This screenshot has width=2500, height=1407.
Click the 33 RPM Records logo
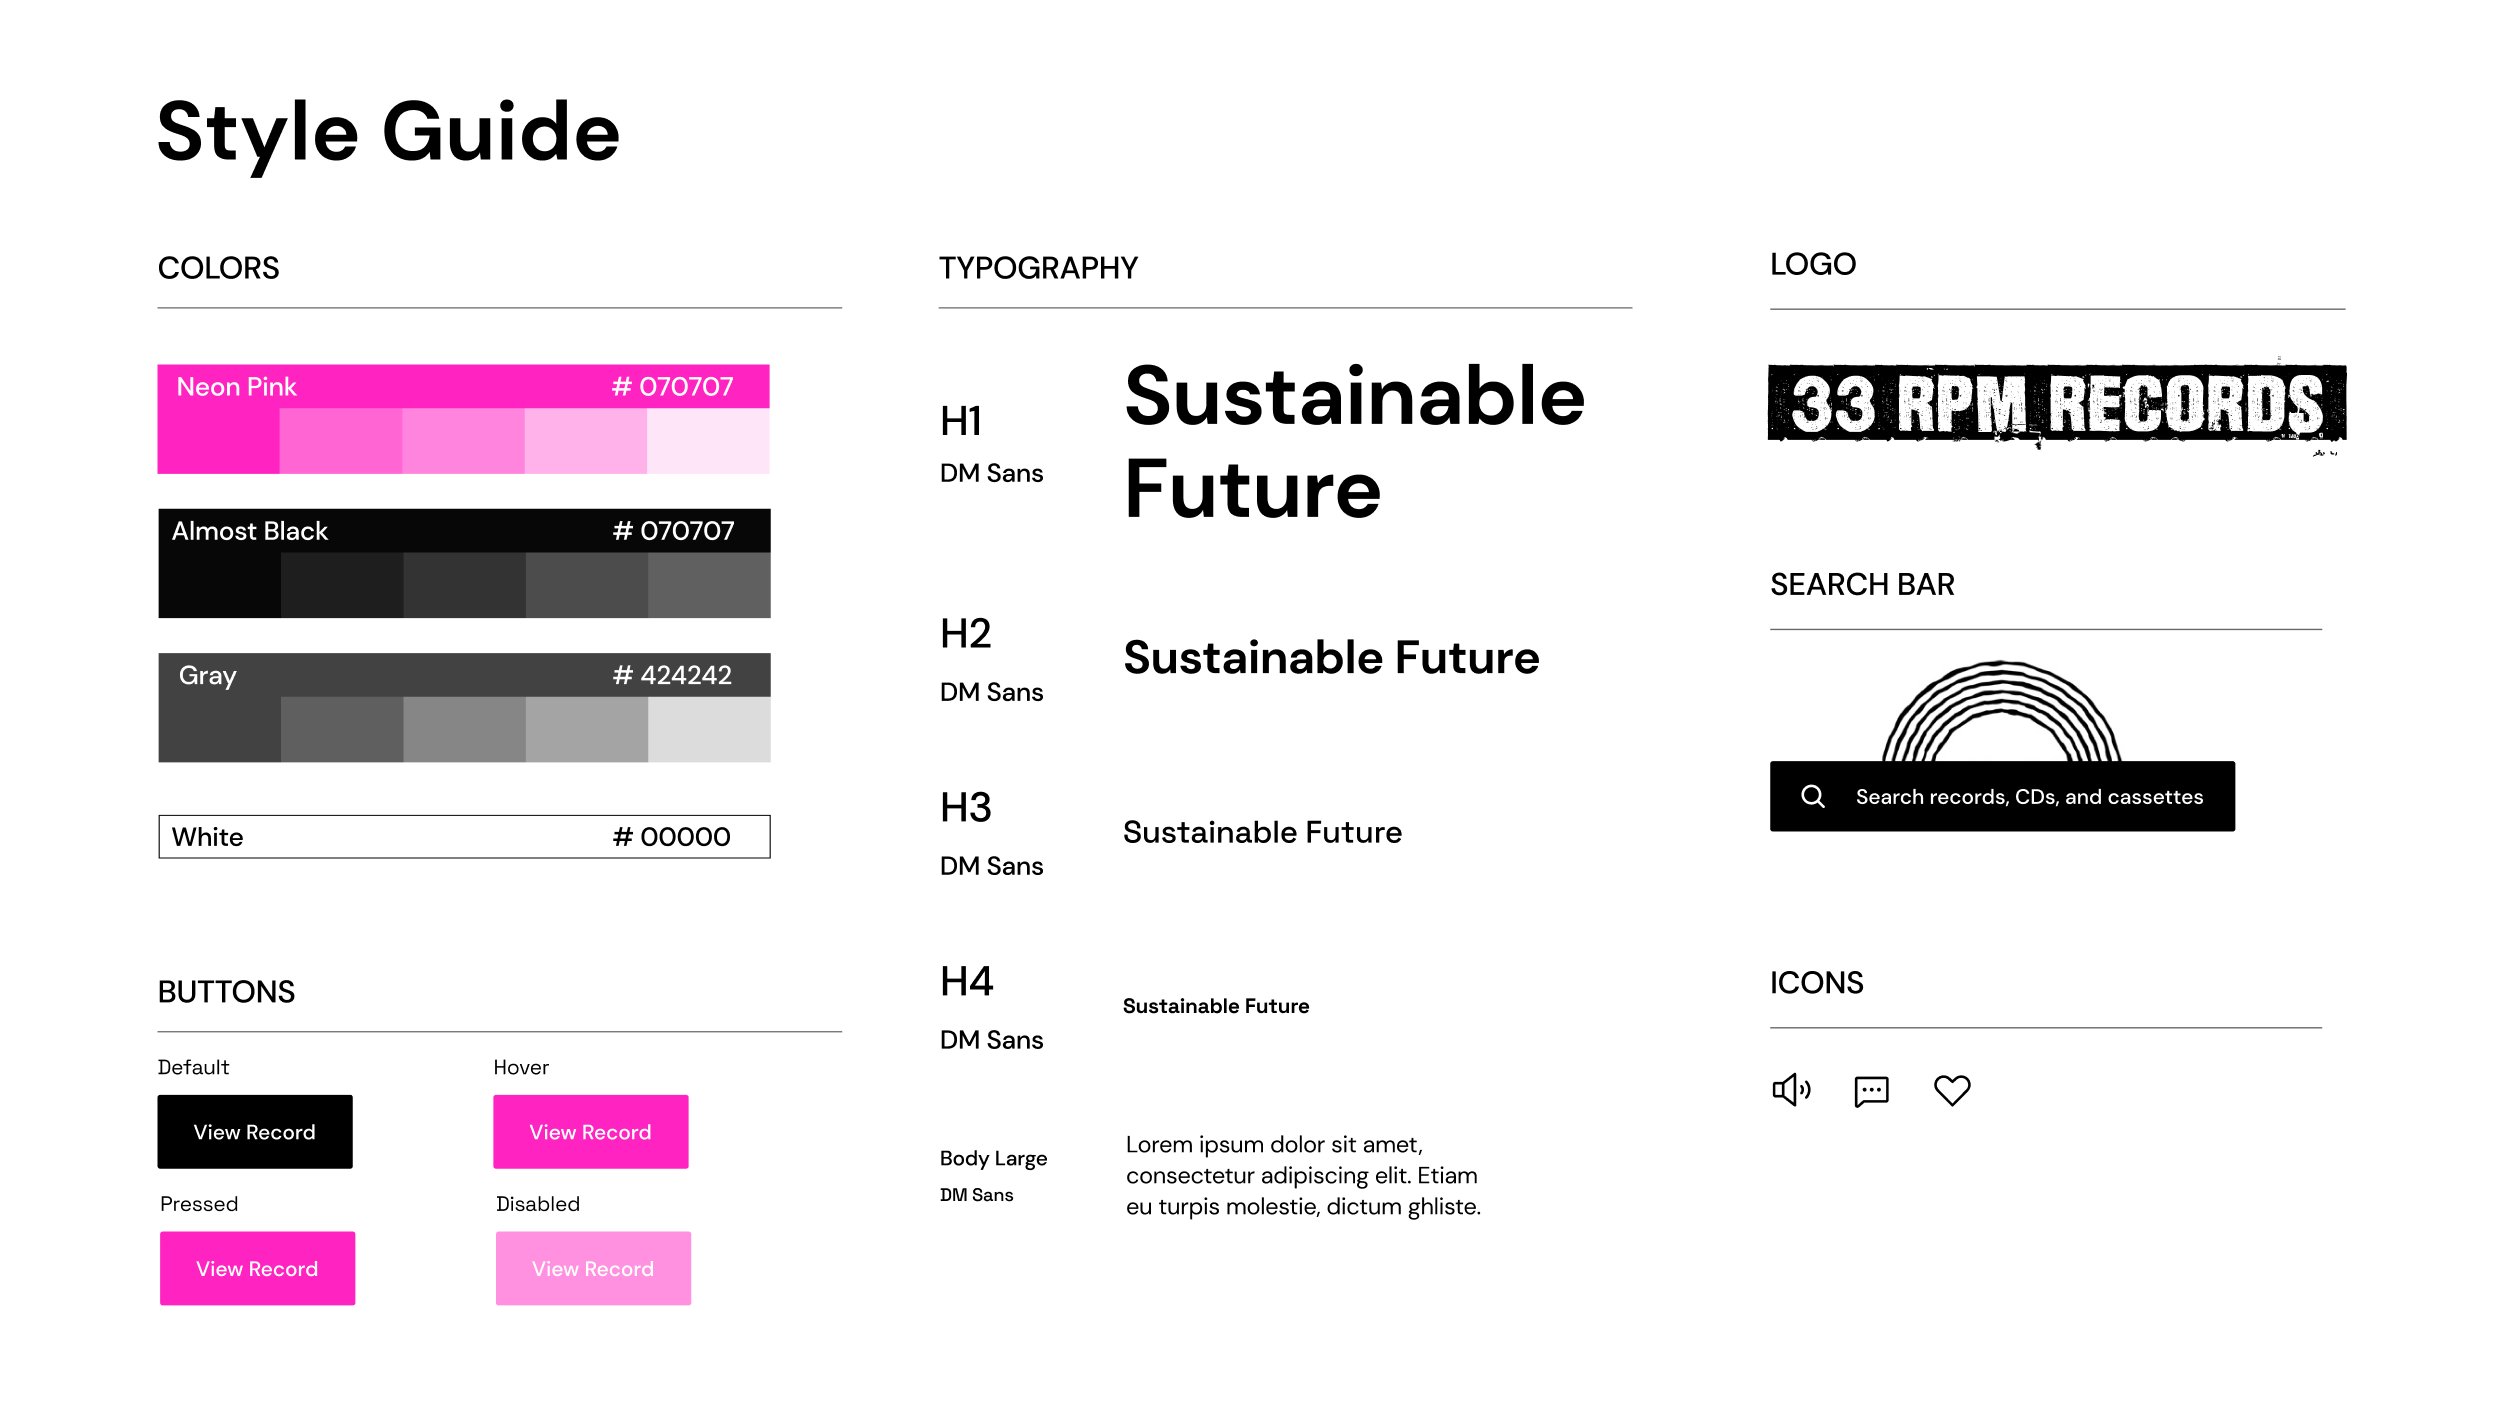[x=2057, y=404]
